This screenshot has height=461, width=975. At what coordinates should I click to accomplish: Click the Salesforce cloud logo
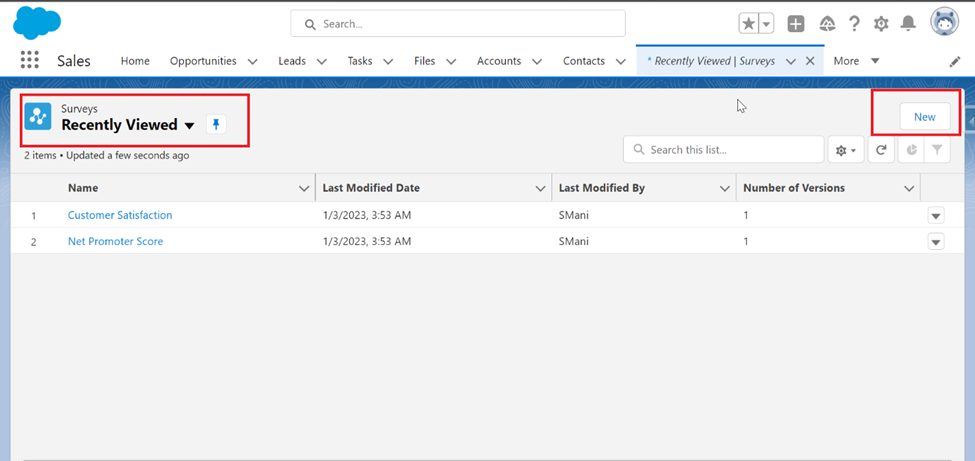37,23
